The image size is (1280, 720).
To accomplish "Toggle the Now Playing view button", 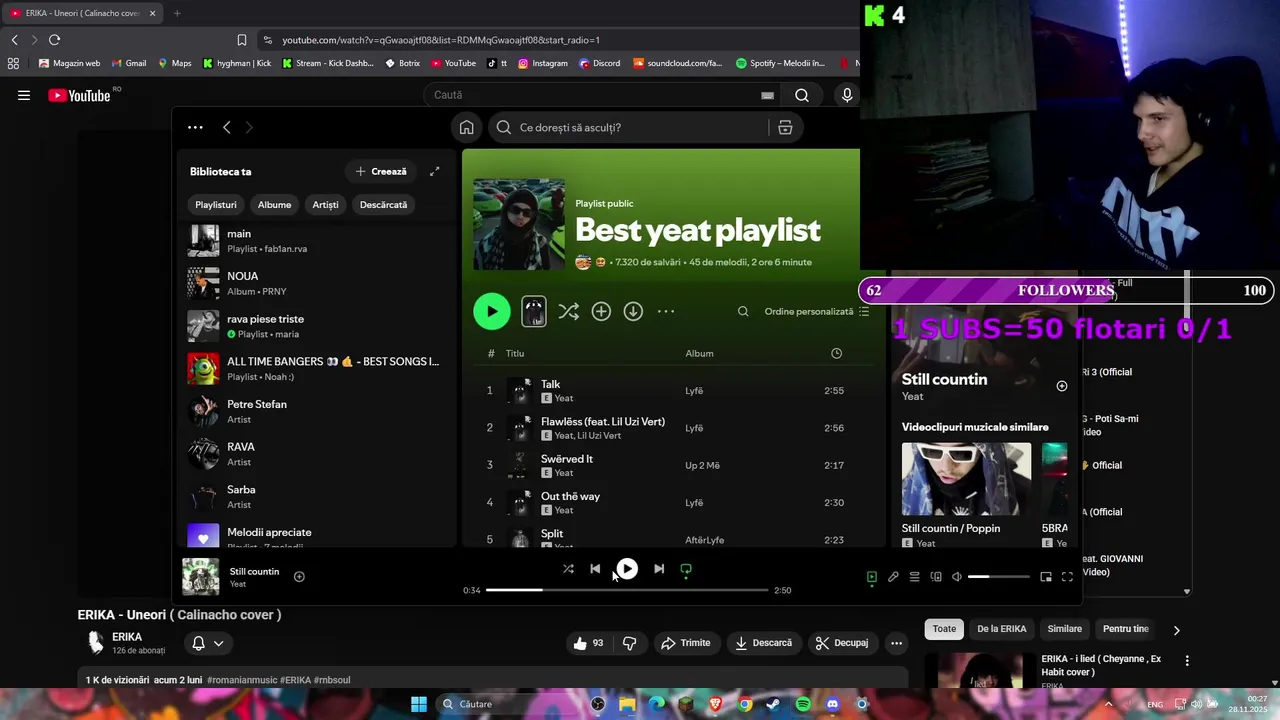I will 872,577.
